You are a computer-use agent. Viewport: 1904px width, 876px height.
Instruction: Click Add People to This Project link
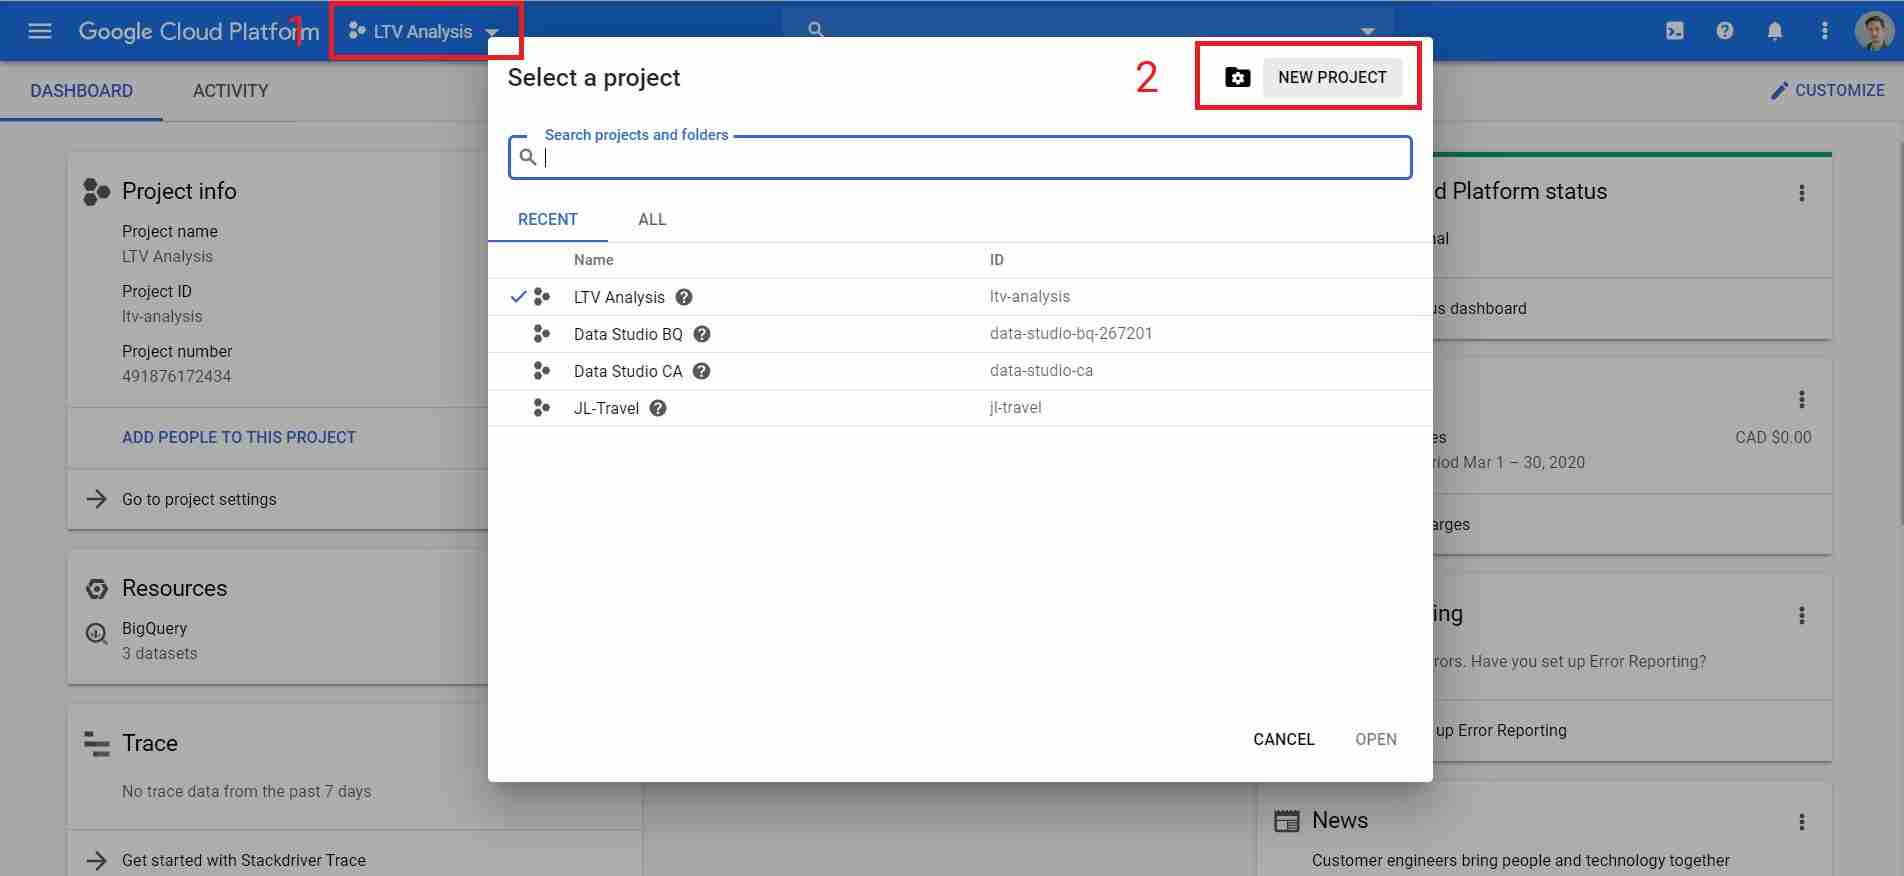point(239,437)
